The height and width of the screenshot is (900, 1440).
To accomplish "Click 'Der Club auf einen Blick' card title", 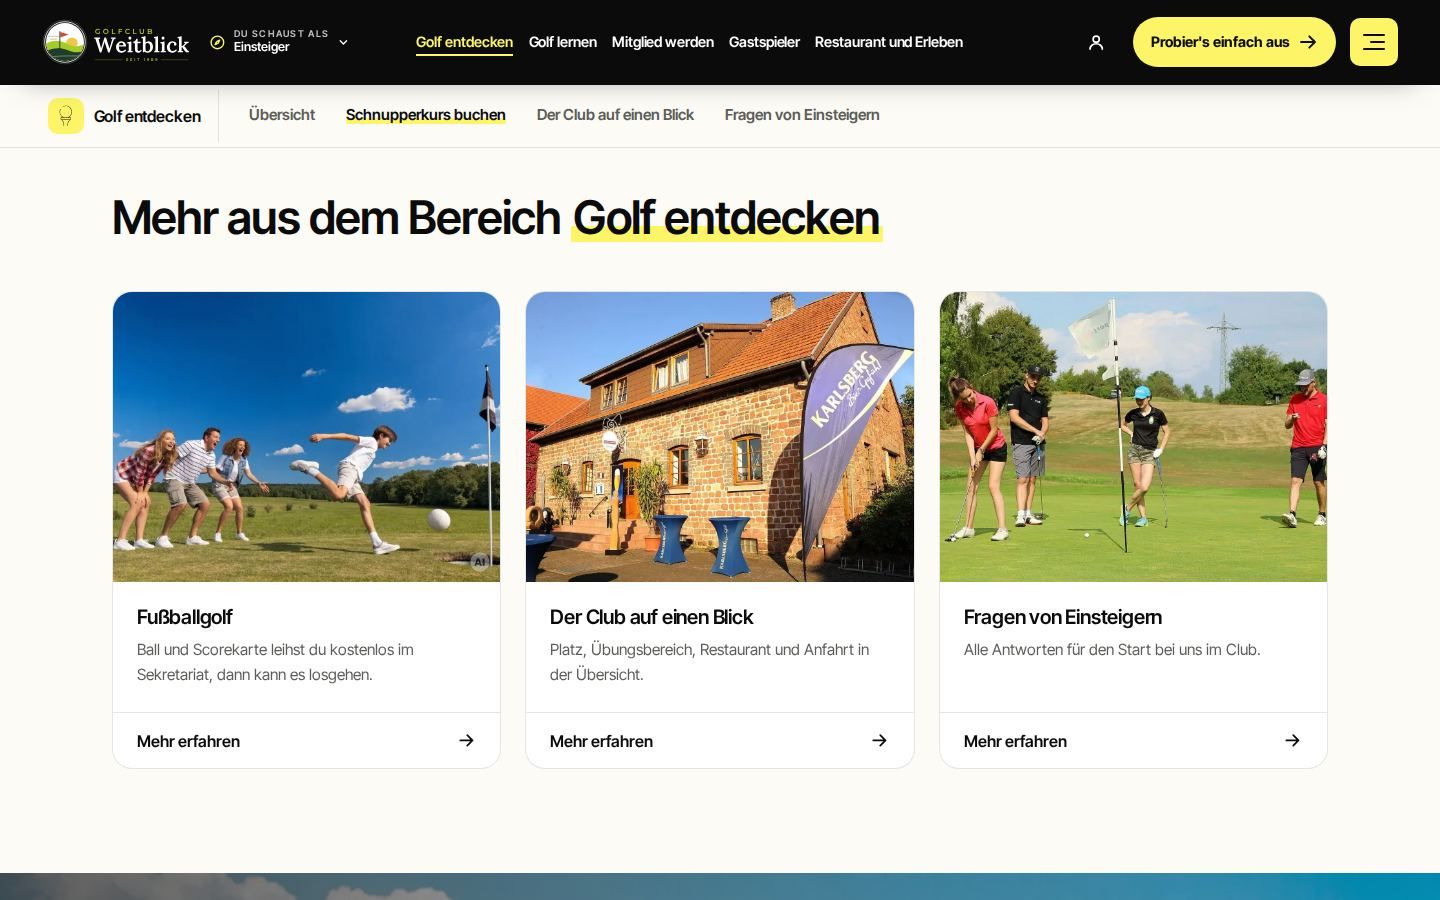I will 651,617.
